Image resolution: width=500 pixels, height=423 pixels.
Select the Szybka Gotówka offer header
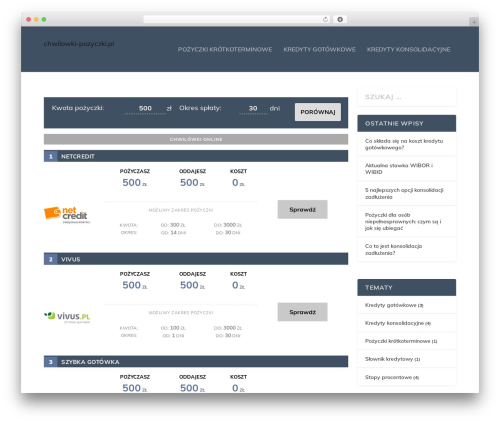196,362
